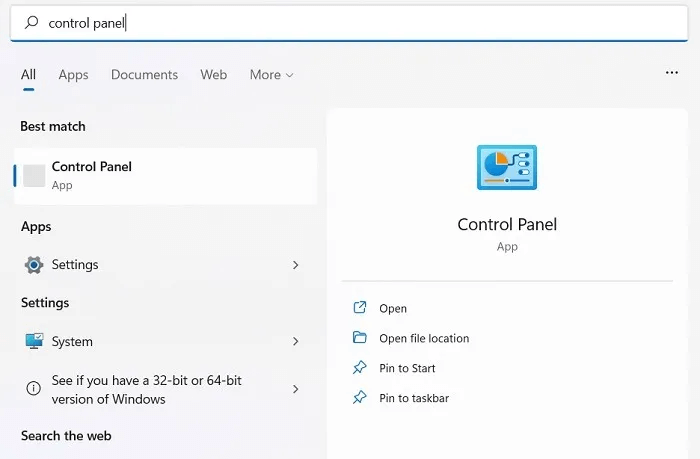Screen dimensions: 700x459
Task: Click the Pin to taskbar pin icon
Action: (360, 398)
